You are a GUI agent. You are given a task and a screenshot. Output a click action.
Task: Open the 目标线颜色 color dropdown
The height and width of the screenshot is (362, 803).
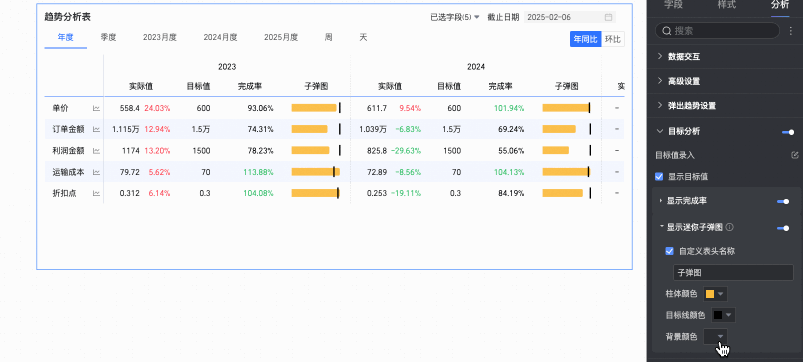tap(724, 315)
